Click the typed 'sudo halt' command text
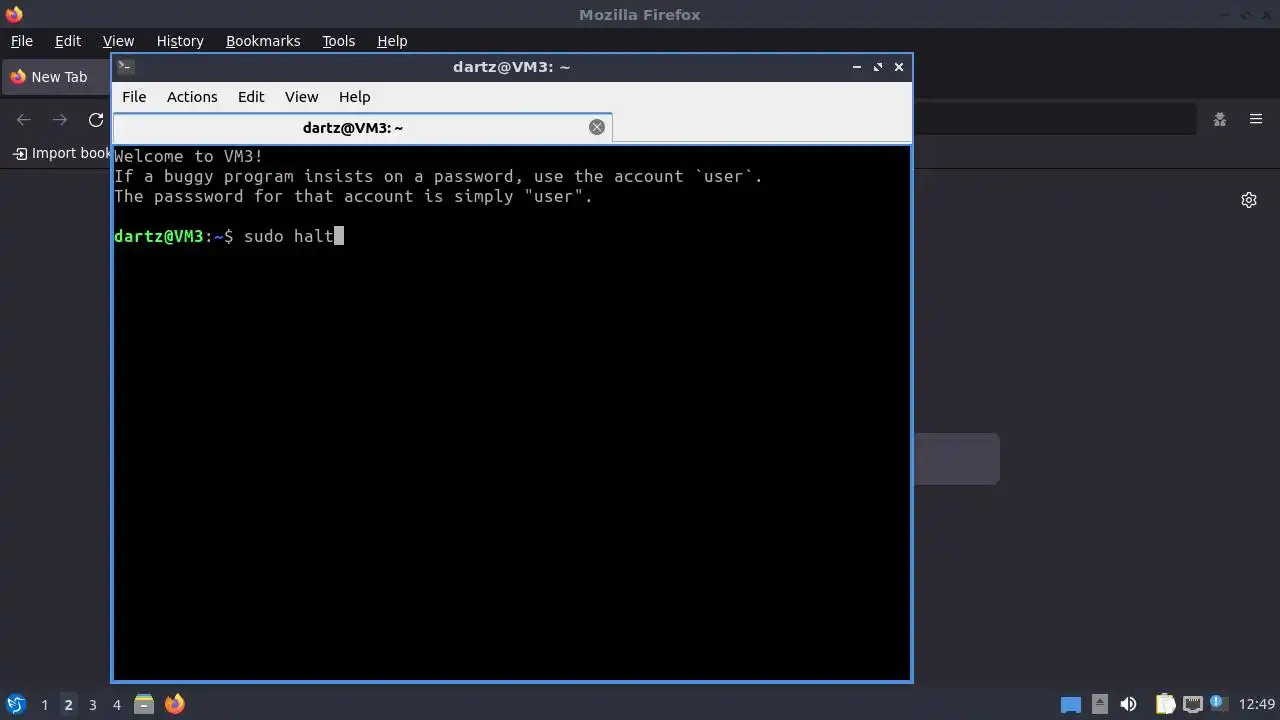The image size is (1280, 720). (x=289, y=236)
